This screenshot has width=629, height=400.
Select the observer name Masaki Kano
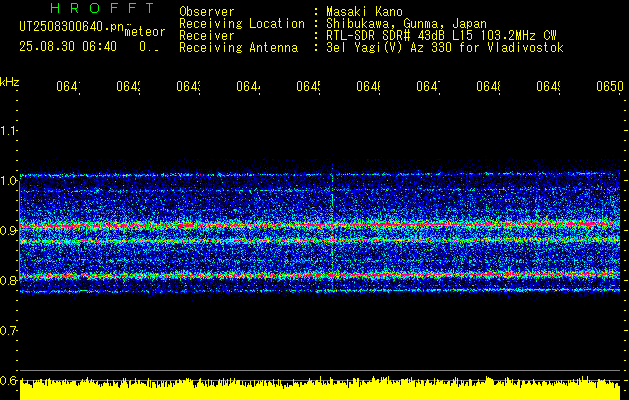point(364,12)
